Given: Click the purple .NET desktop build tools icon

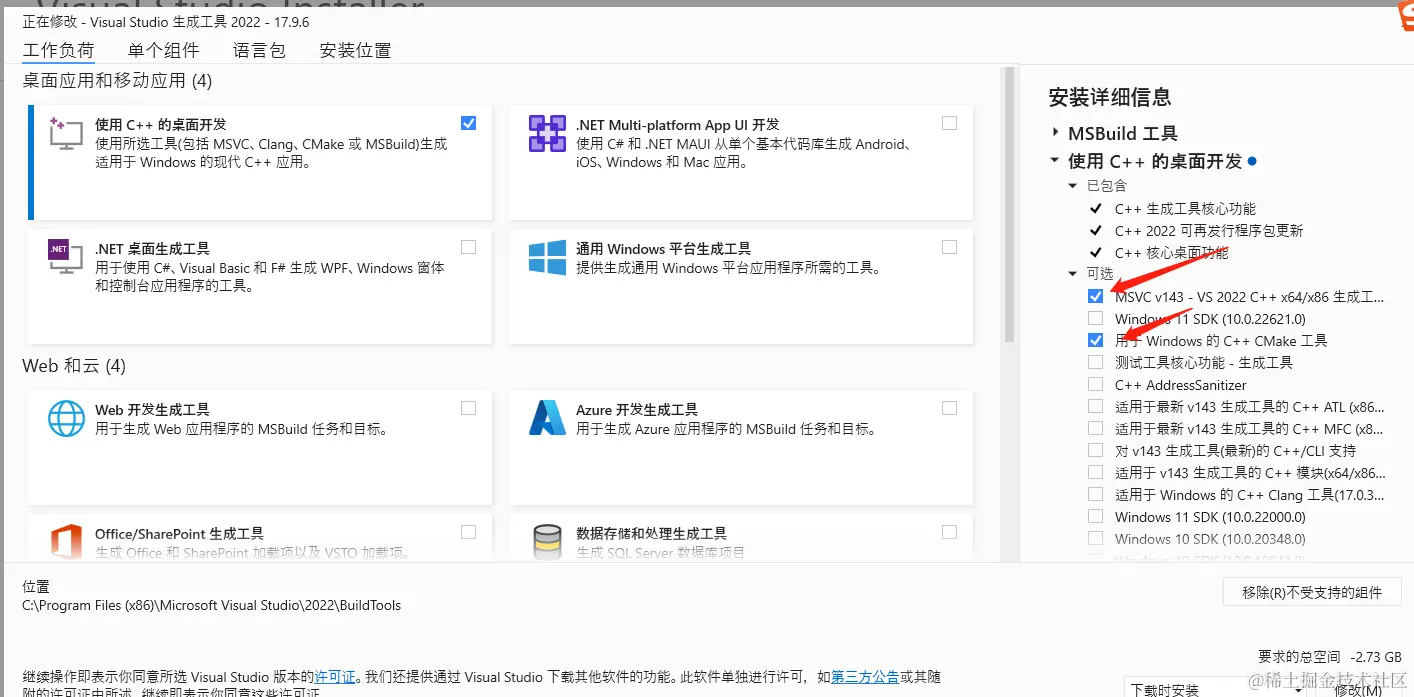Looking at the screenshot, I should point(66,256).
